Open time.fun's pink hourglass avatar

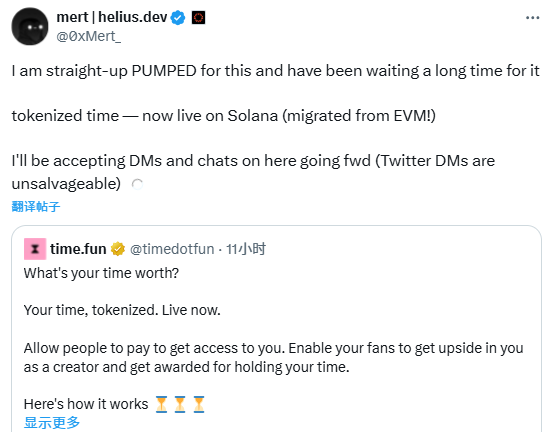[35, 249]
